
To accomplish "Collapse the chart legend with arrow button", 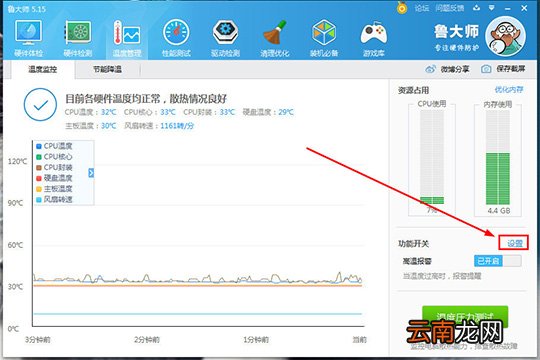I will coord(91,173).
